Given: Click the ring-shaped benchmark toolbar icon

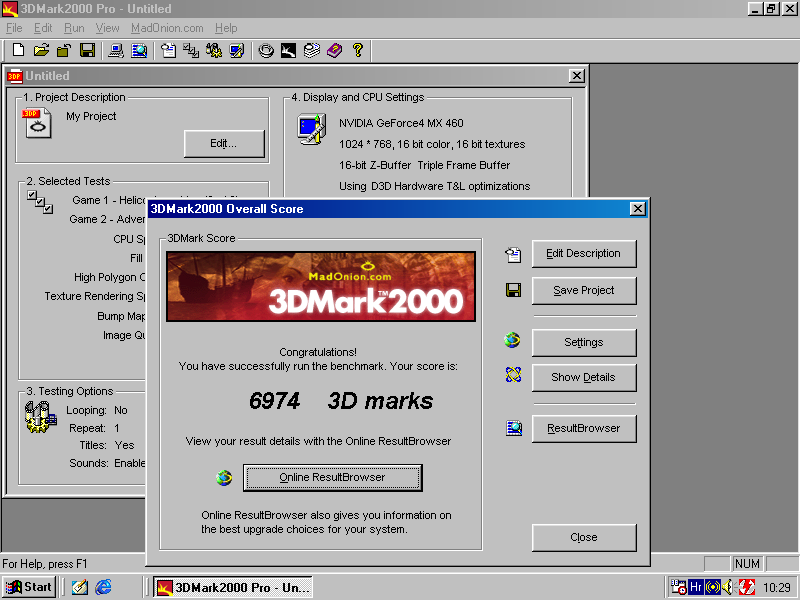Looking at the screenshot, I should (x=266, y=50).
